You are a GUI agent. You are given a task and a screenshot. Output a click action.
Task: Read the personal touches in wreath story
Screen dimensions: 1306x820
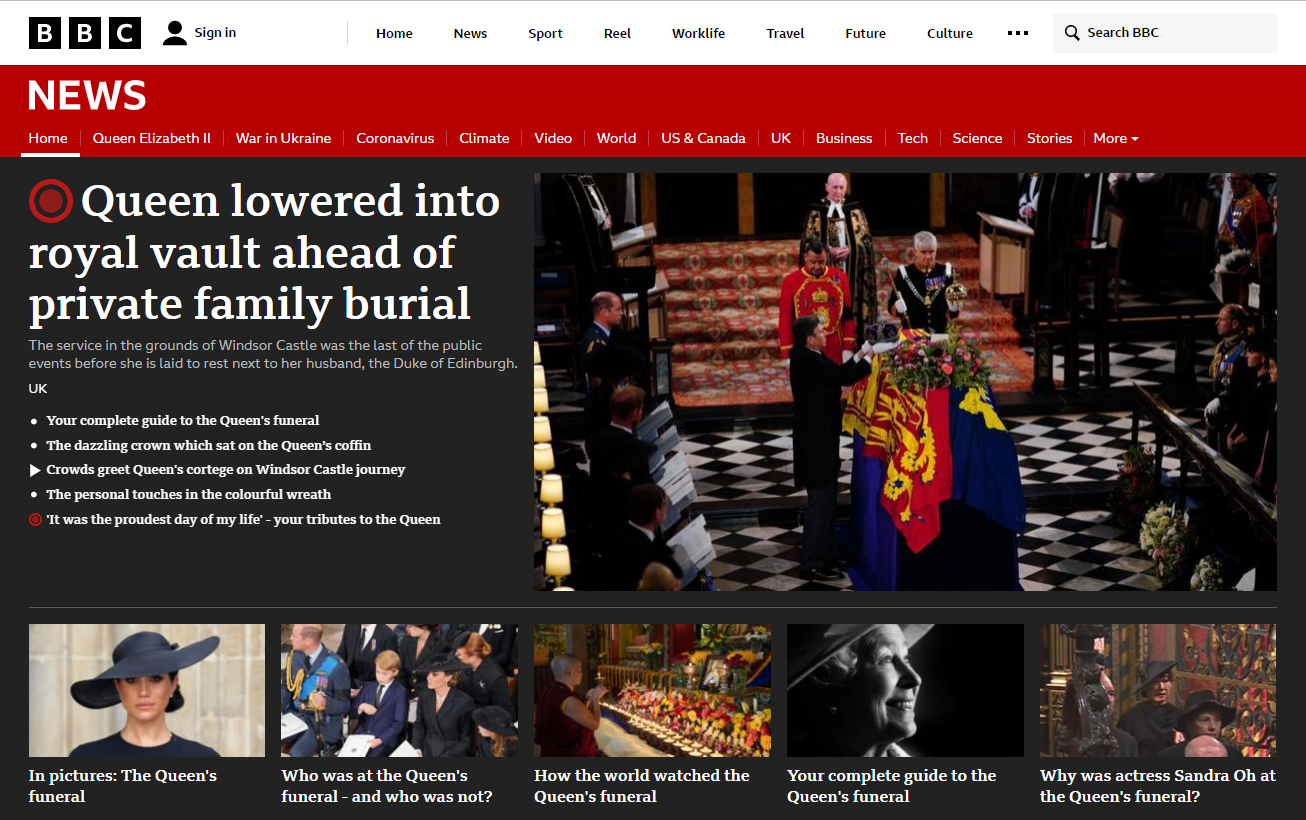click(188, 494)
